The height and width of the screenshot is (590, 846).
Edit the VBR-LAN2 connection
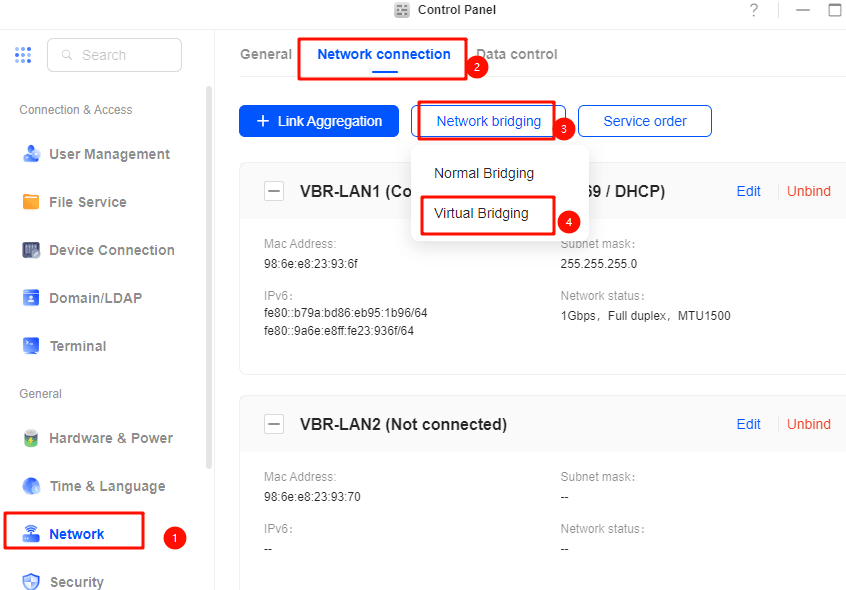(x=748, y=424)
